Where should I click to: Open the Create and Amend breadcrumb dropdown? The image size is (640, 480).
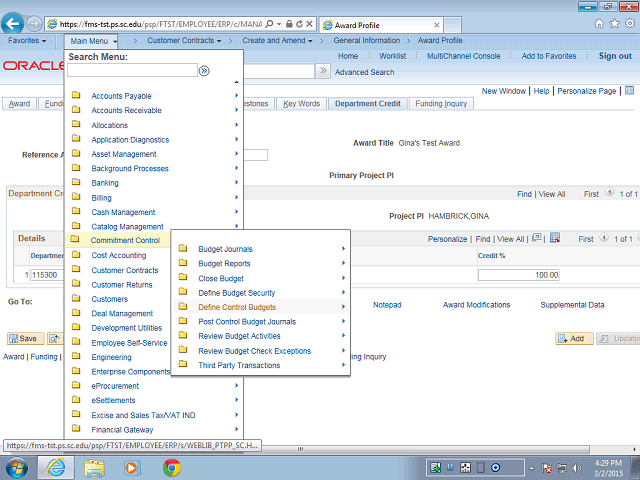pos(277,41)
